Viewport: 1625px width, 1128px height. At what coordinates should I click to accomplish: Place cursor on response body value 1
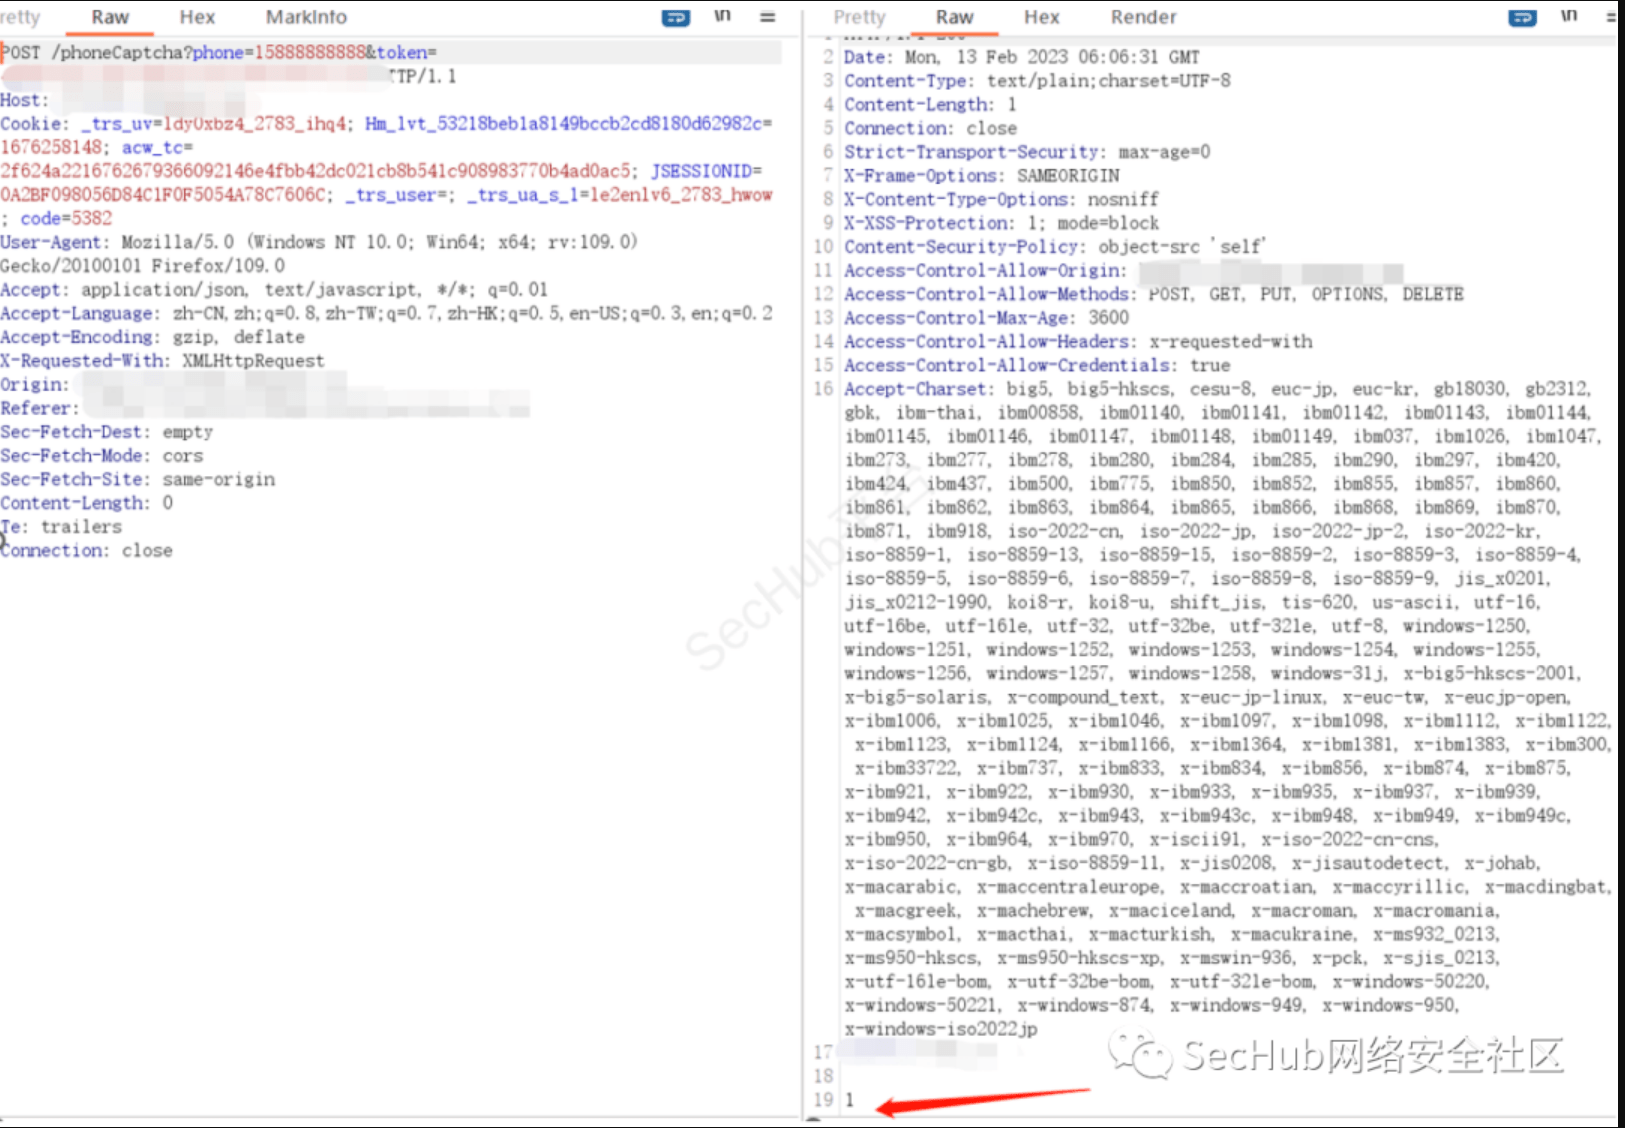pyautogui.click(x=850, y=1100)
